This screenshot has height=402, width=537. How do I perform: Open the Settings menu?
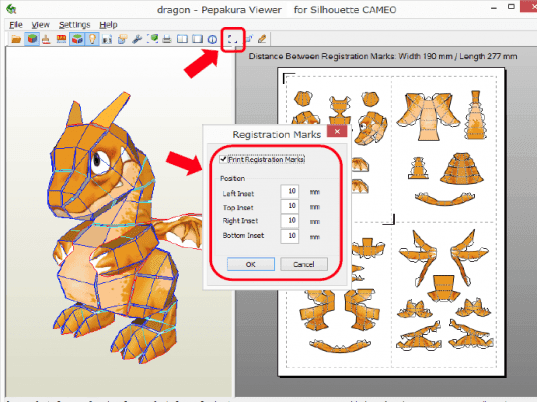click(x=74, y=25)
